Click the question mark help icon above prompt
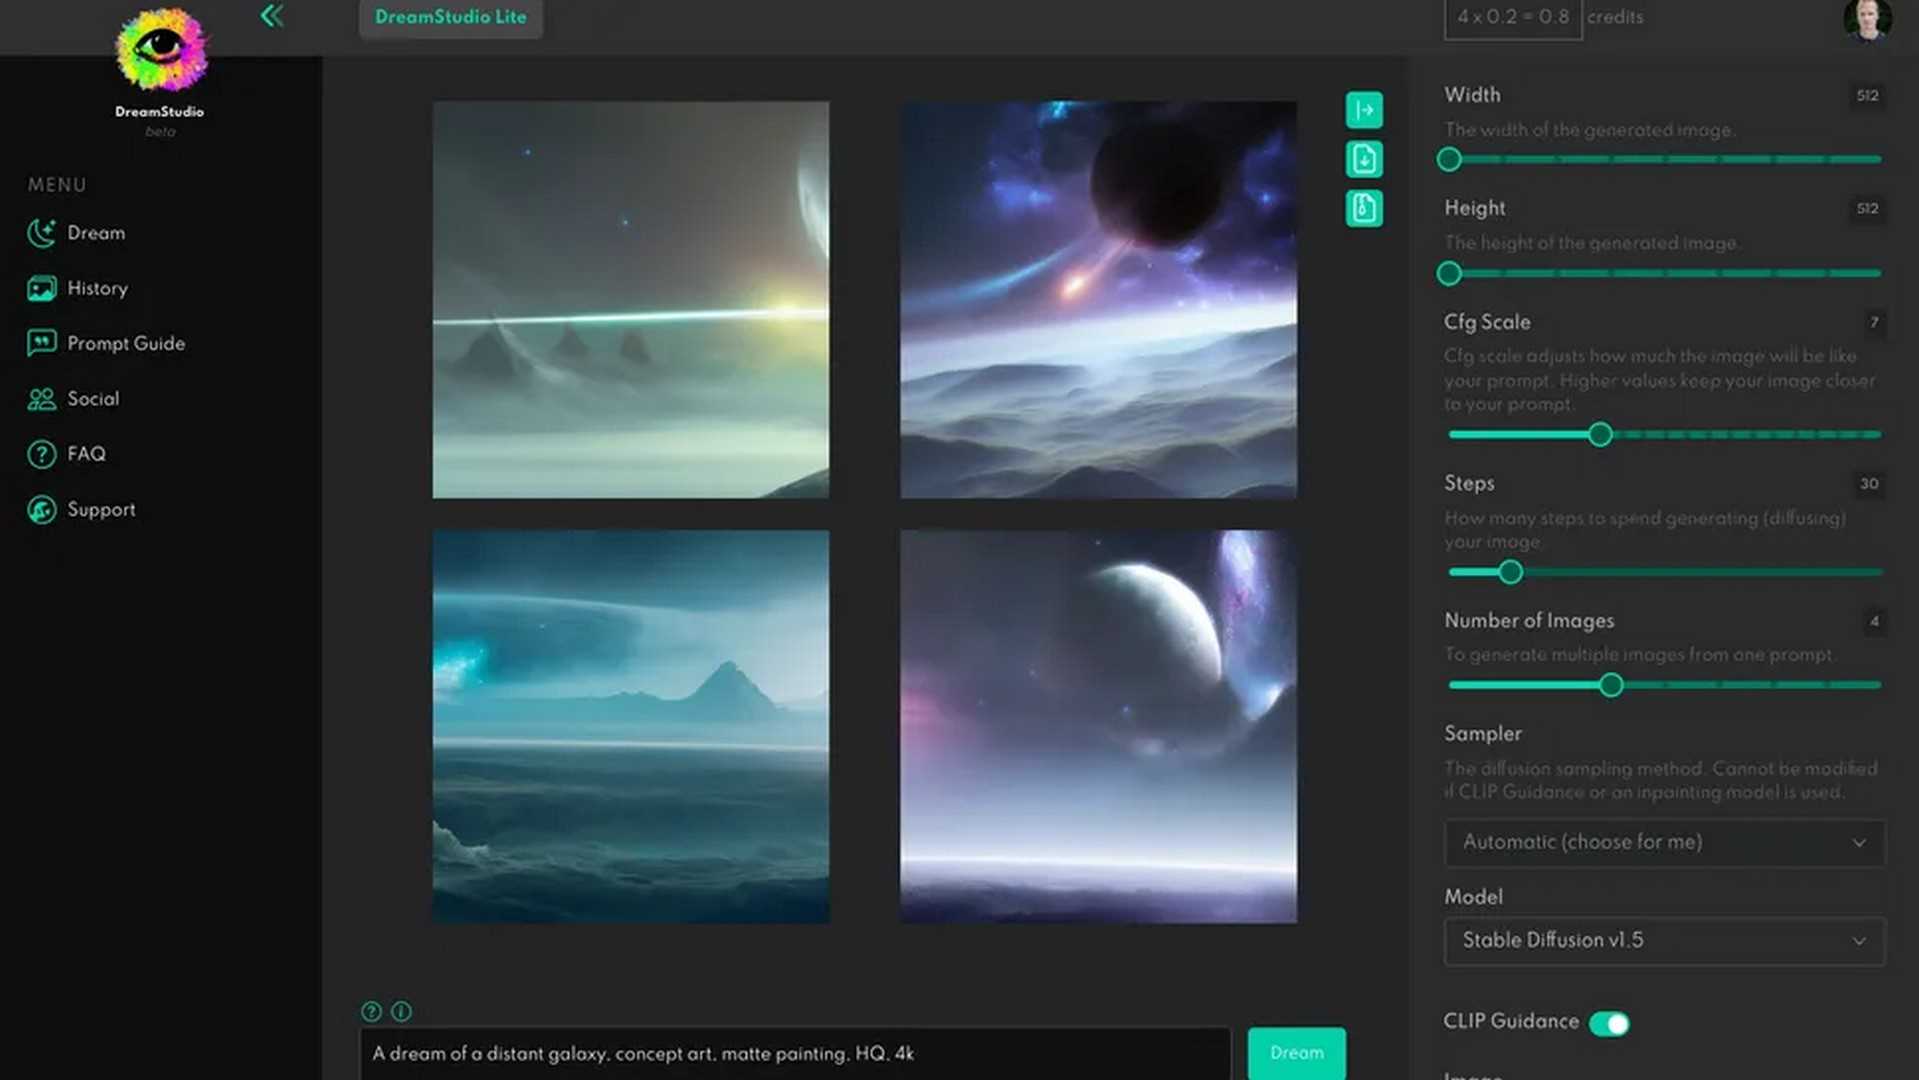1919x1080 pixels. click(371, 1011)
